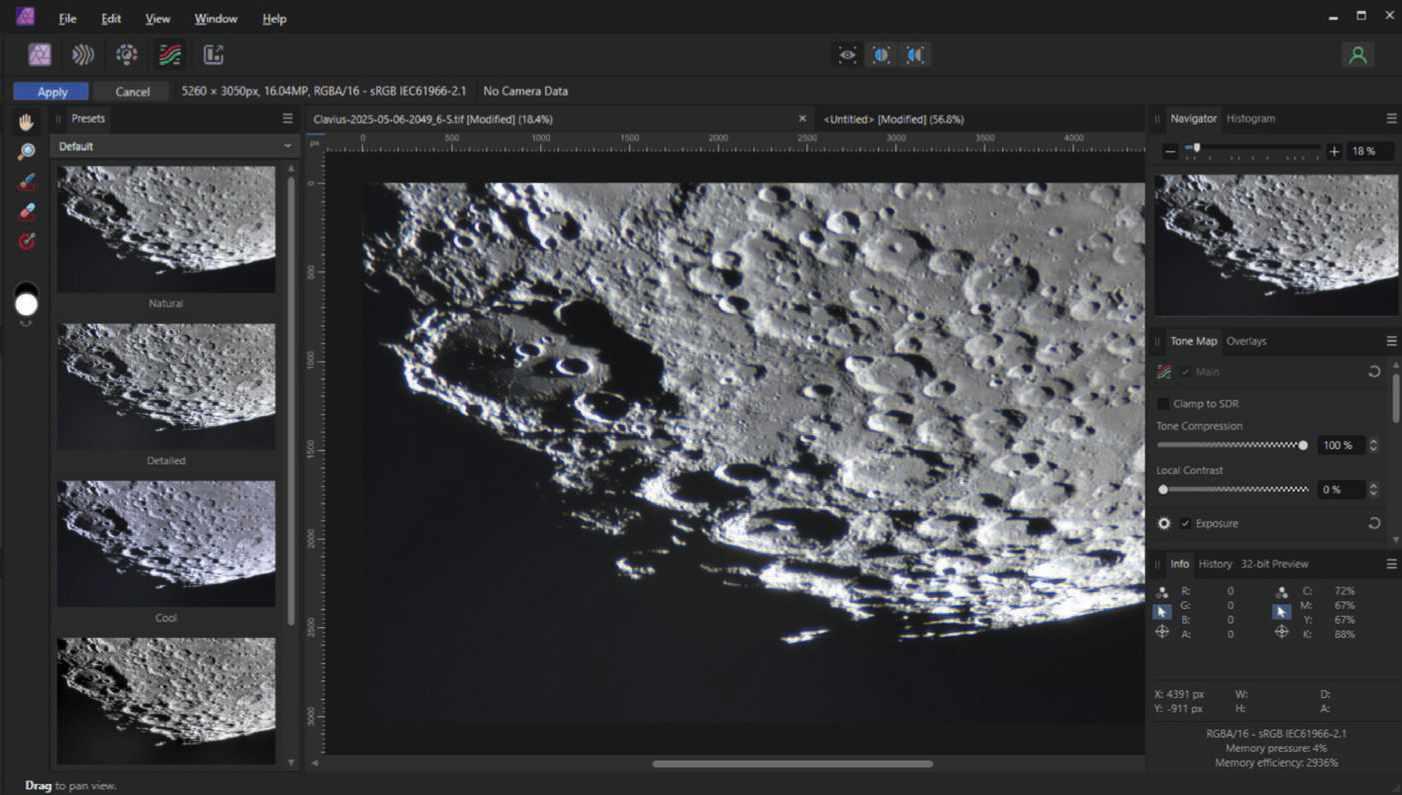
Task: Click the Tone Compression slider handle
Action: 1302,445
